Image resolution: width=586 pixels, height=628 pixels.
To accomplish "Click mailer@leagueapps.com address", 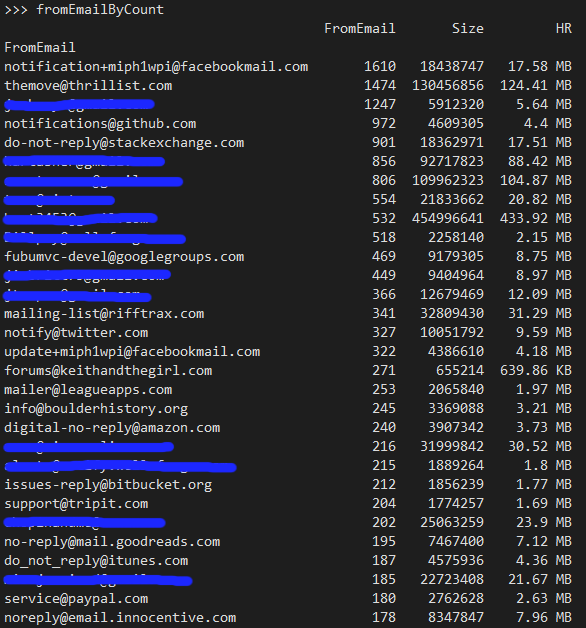I will [x=88, y=390].
